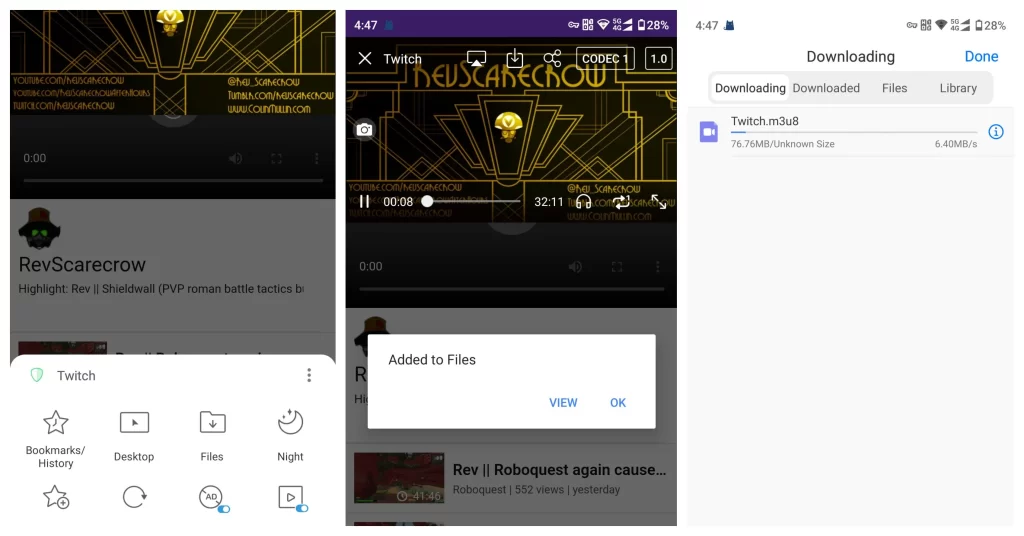Open Rev || Roboquest again video thumbnail
Image resolution: width=1024 pixels, height=536 pixels.
(x=399, y=478)
